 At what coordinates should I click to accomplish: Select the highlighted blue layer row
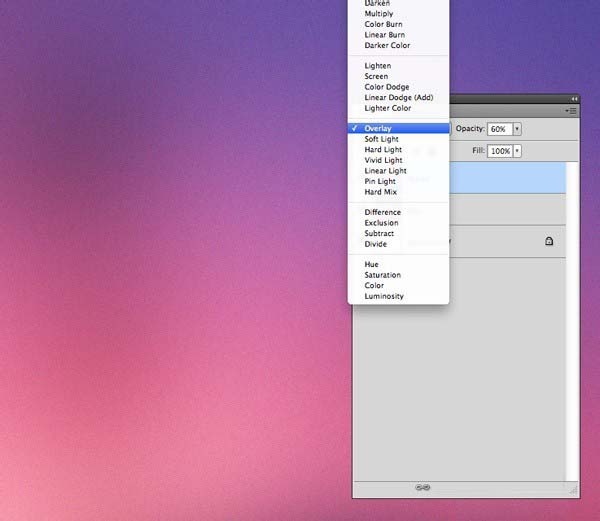point(507,177)
